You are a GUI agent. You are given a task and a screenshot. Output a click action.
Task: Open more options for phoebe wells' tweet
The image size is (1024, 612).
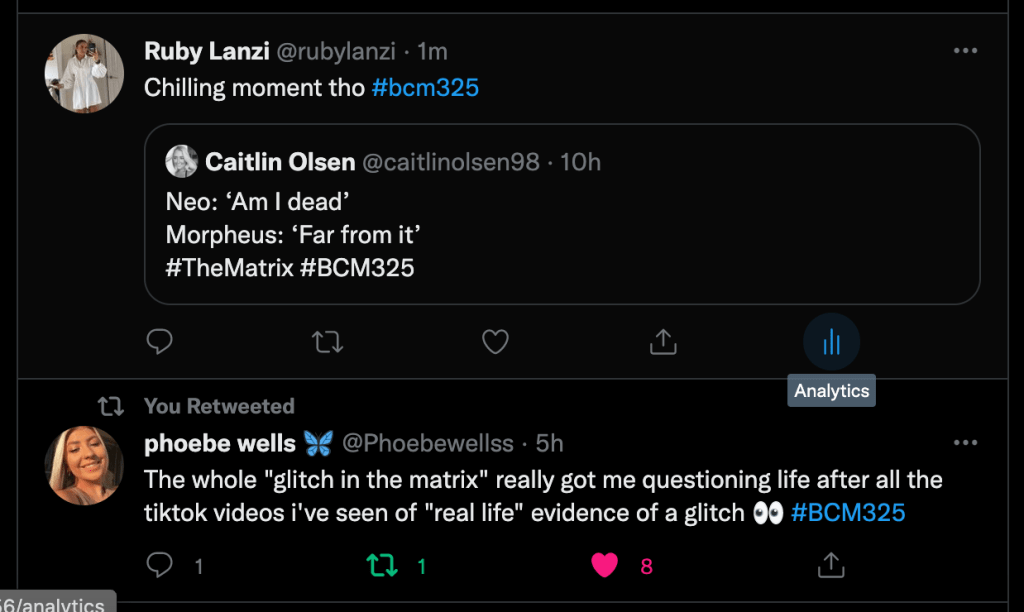click(965, 443)
